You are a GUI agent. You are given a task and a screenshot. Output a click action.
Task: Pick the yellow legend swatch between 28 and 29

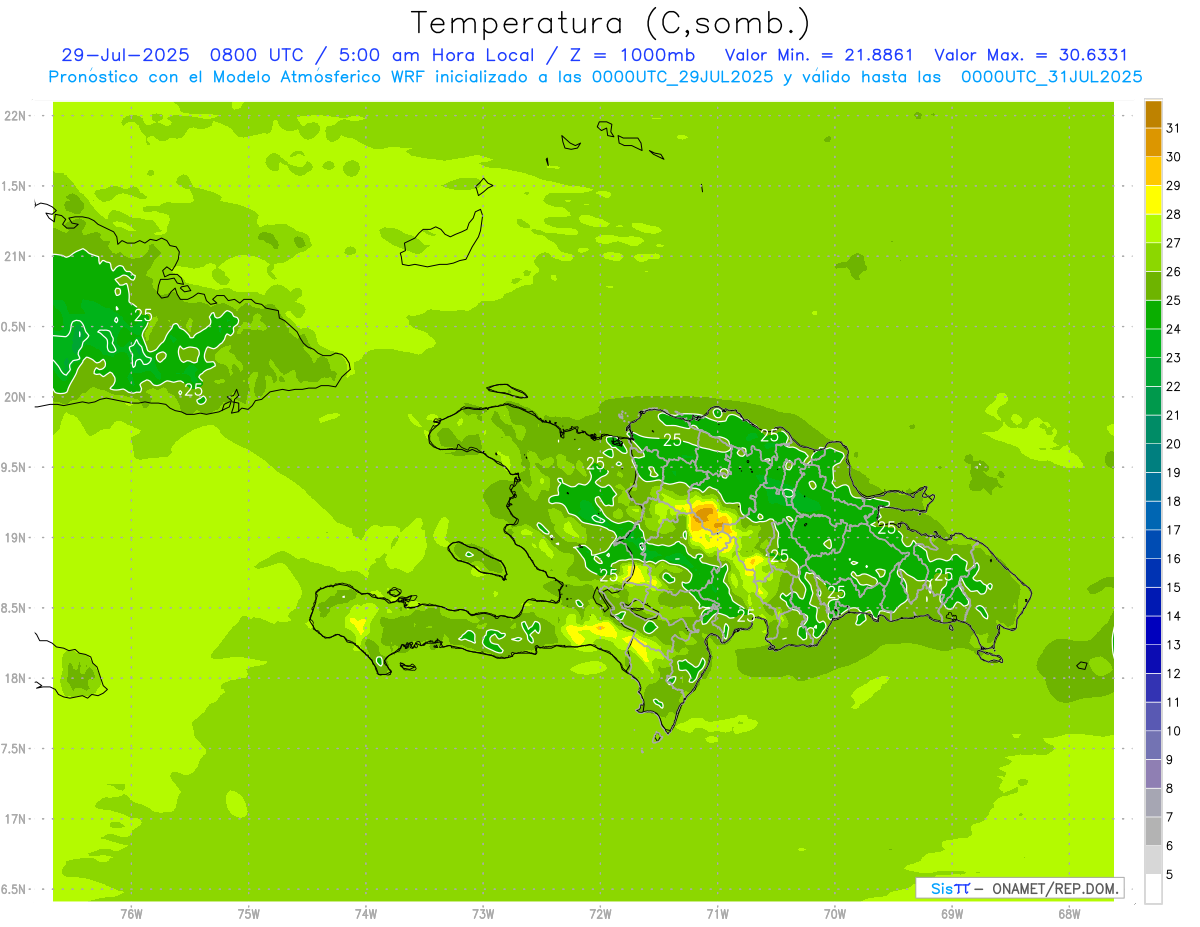point(1153,200)
